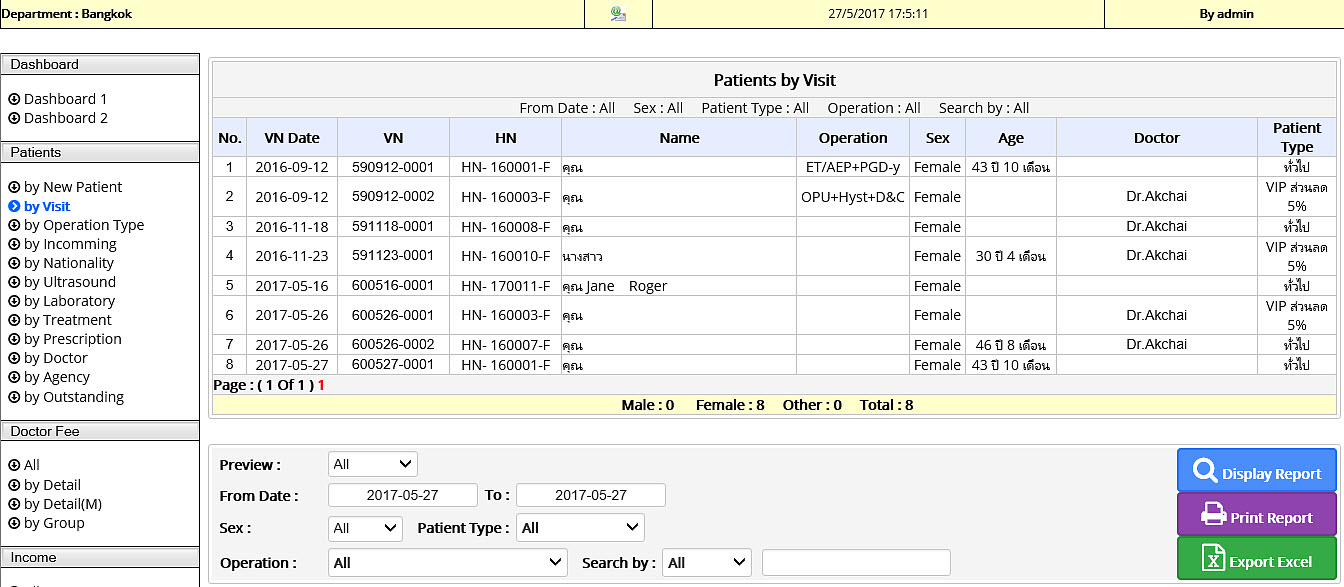Go to page 1 in pagination
Screen dimensions: 1344x587
point(321,385)
